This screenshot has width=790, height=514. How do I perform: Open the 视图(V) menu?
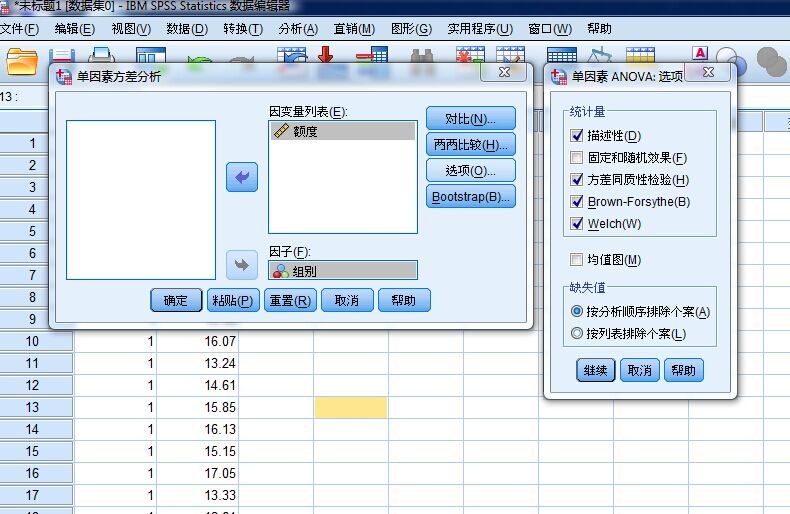tap(131, 29)
